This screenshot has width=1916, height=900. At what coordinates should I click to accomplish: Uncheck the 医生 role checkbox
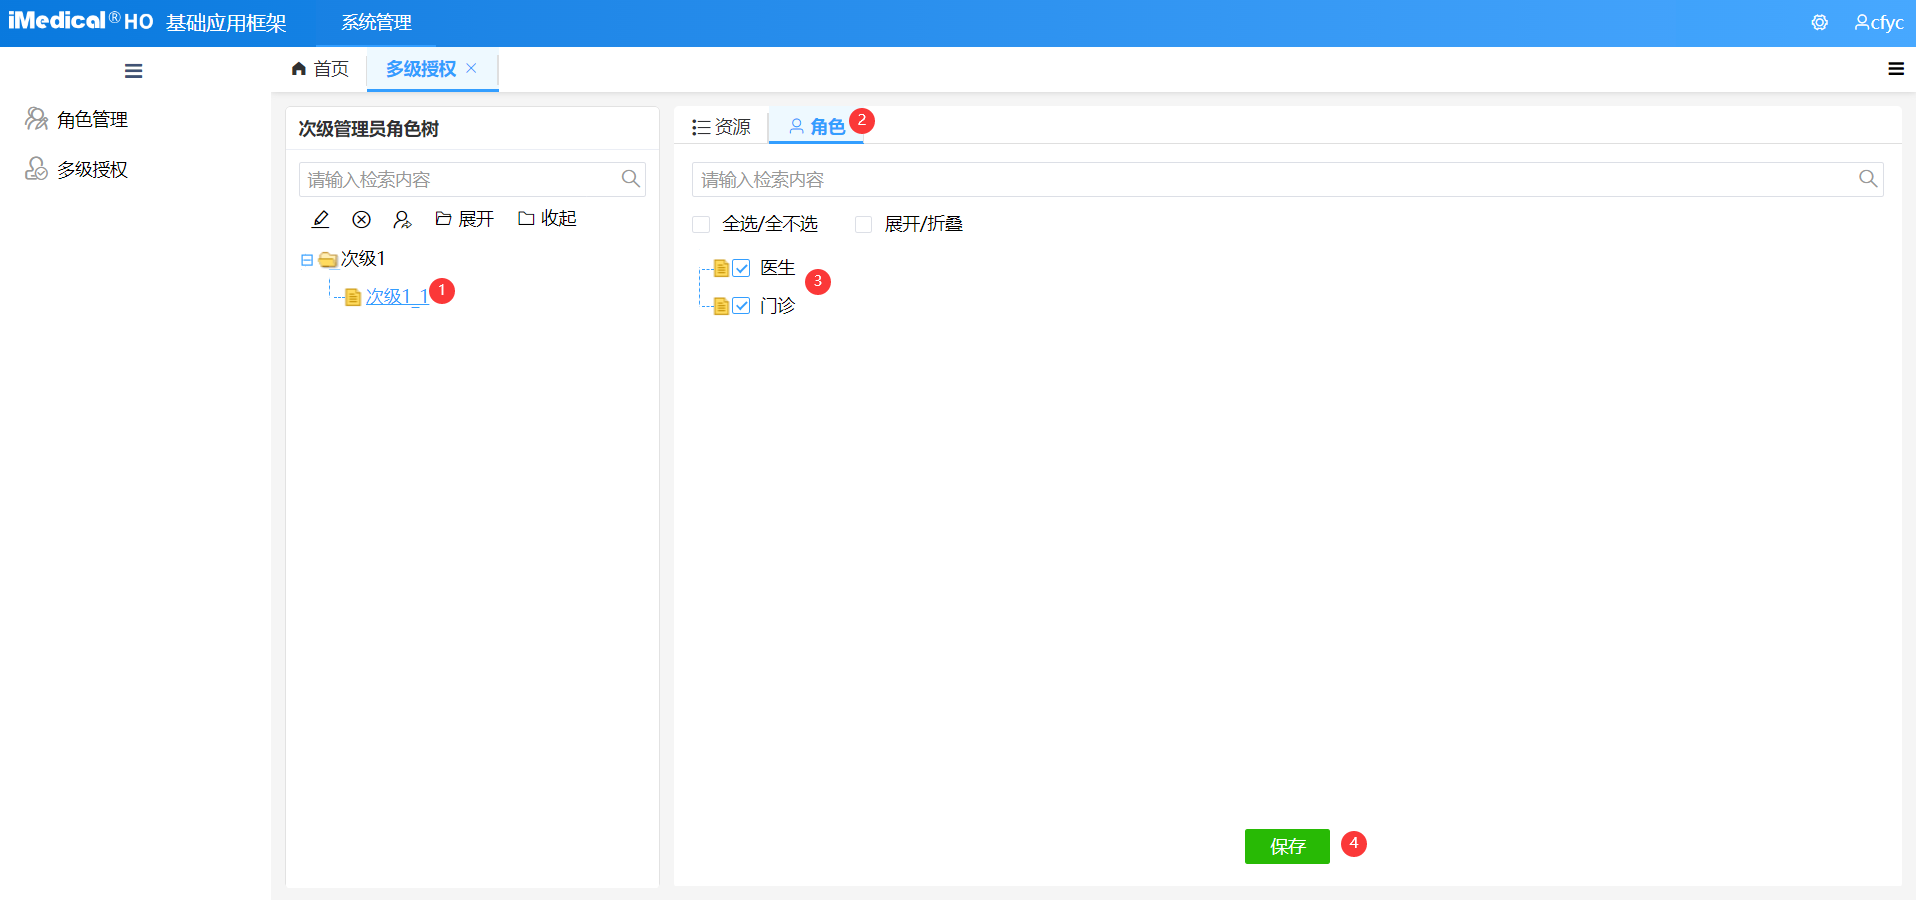(741, 268)
